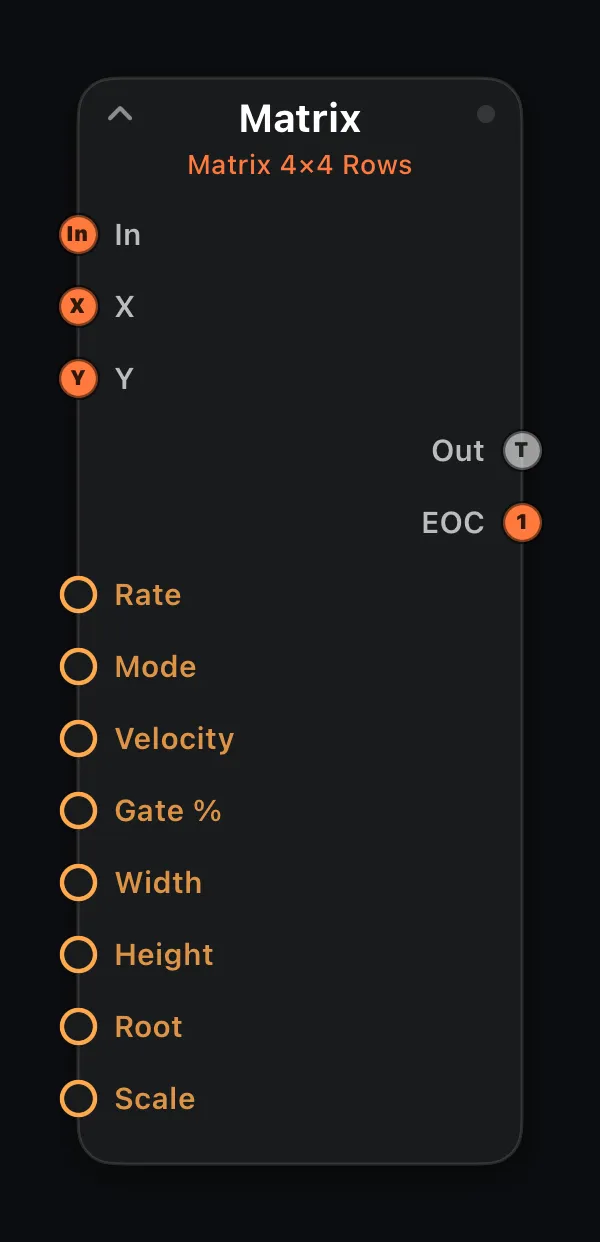Click the Root parameter port circle

pyautogui.click(x=78, y=1027)
